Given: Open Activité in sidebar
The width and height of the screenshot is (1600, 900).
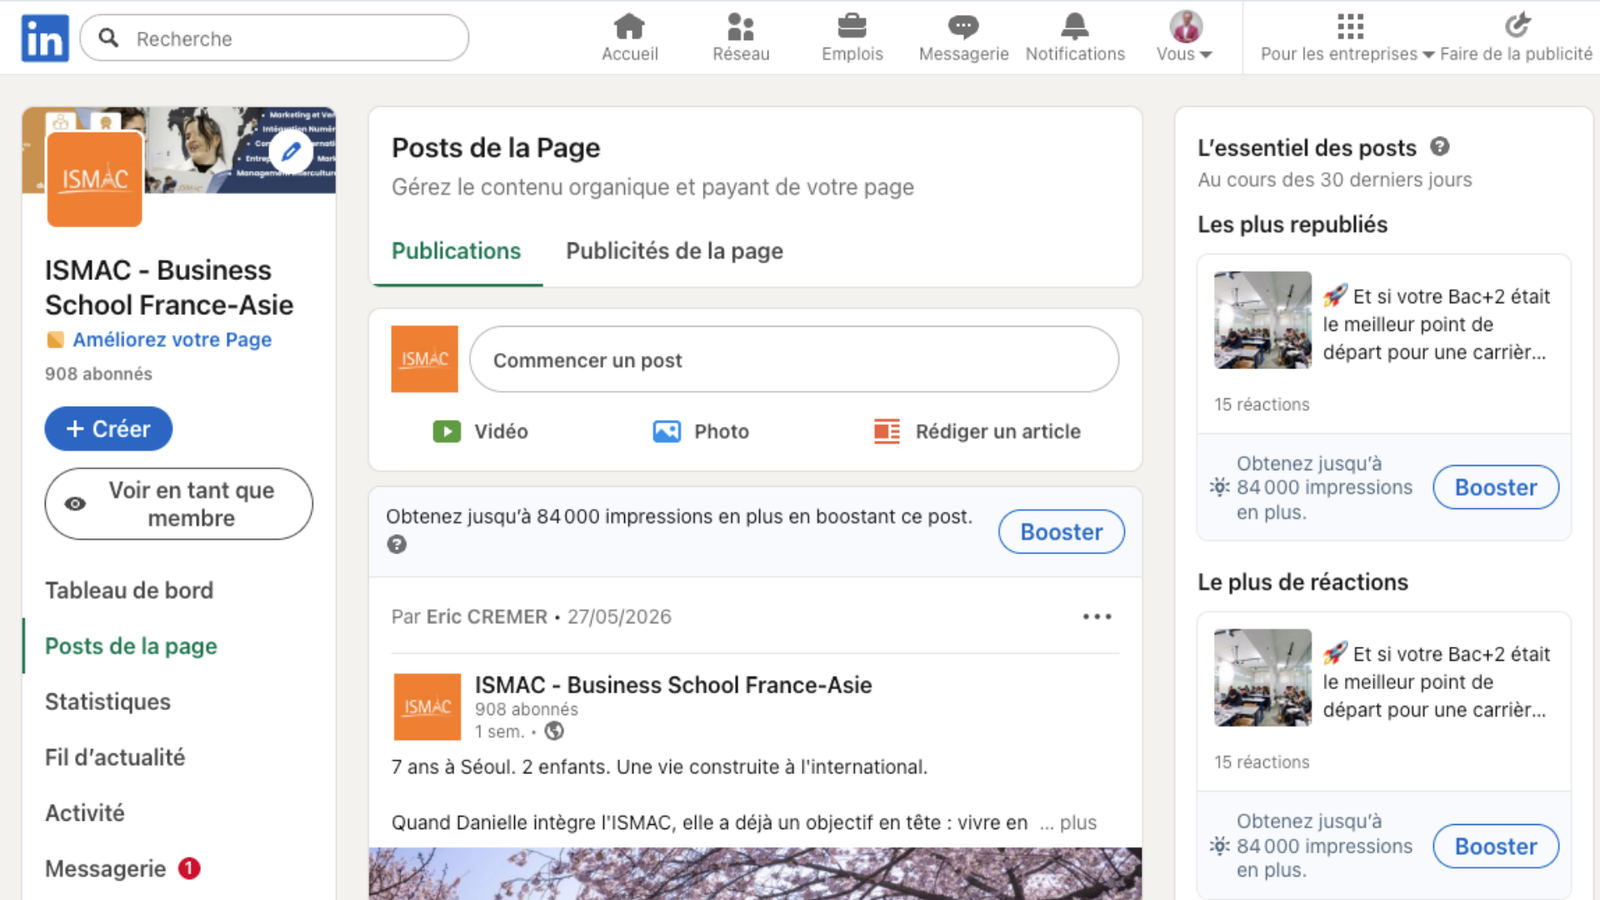Looking at the screenshot, I should 85,813.
